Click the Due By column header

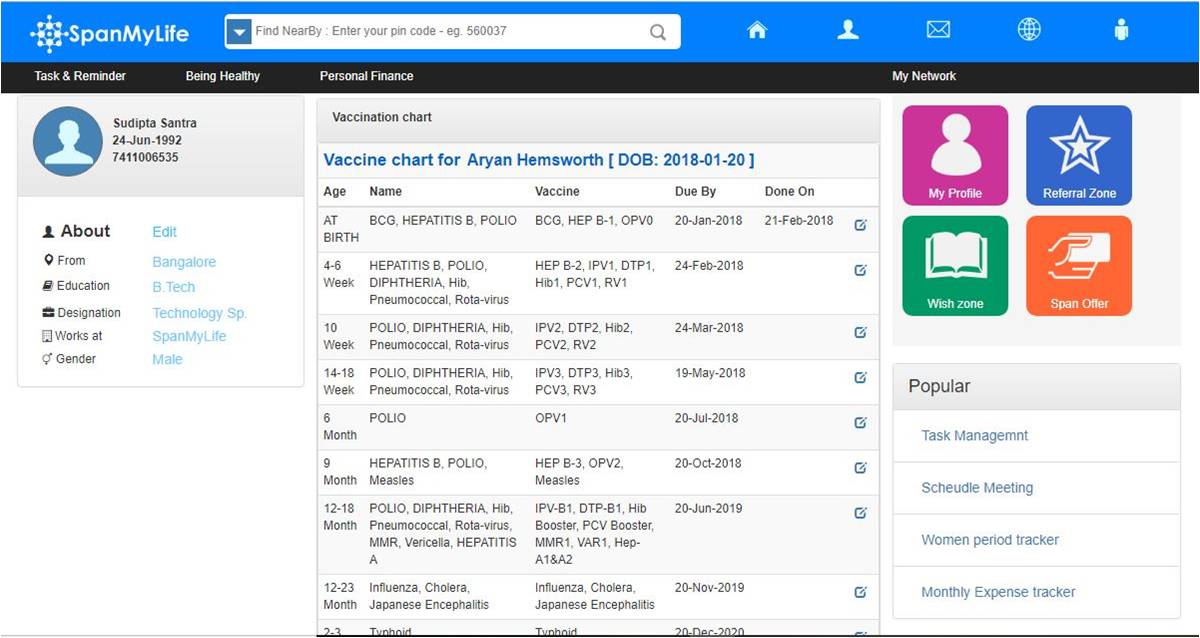coord(695,191)
